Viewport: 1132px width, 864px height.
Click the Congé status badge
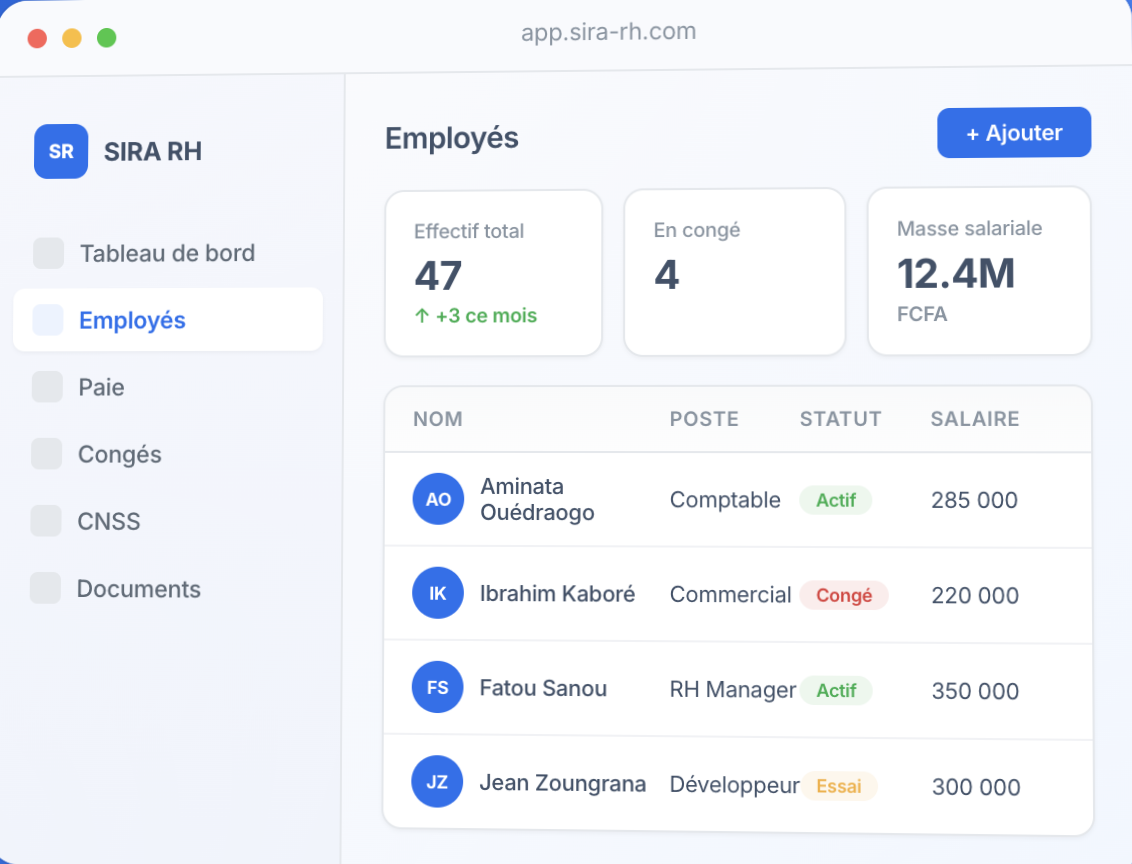point(843,595)
